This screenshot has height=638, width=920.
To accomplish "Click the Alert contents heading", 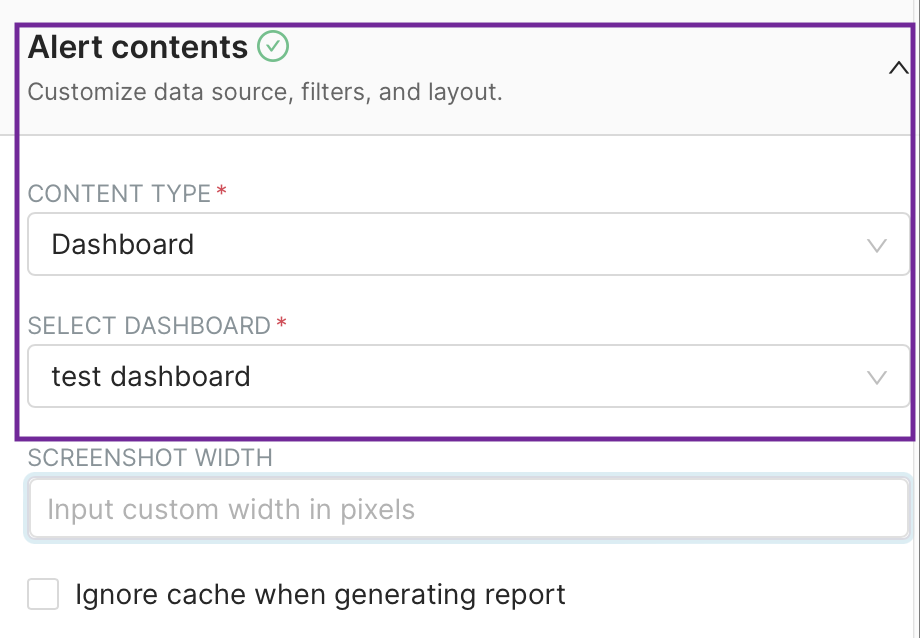I will 138,47.
